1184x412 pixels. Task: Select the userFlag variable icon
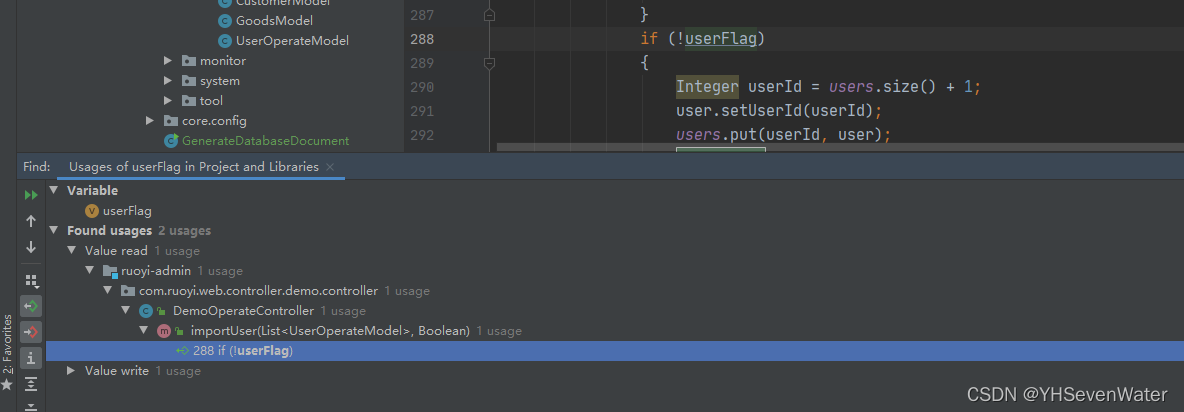click(x=92, y=211)
